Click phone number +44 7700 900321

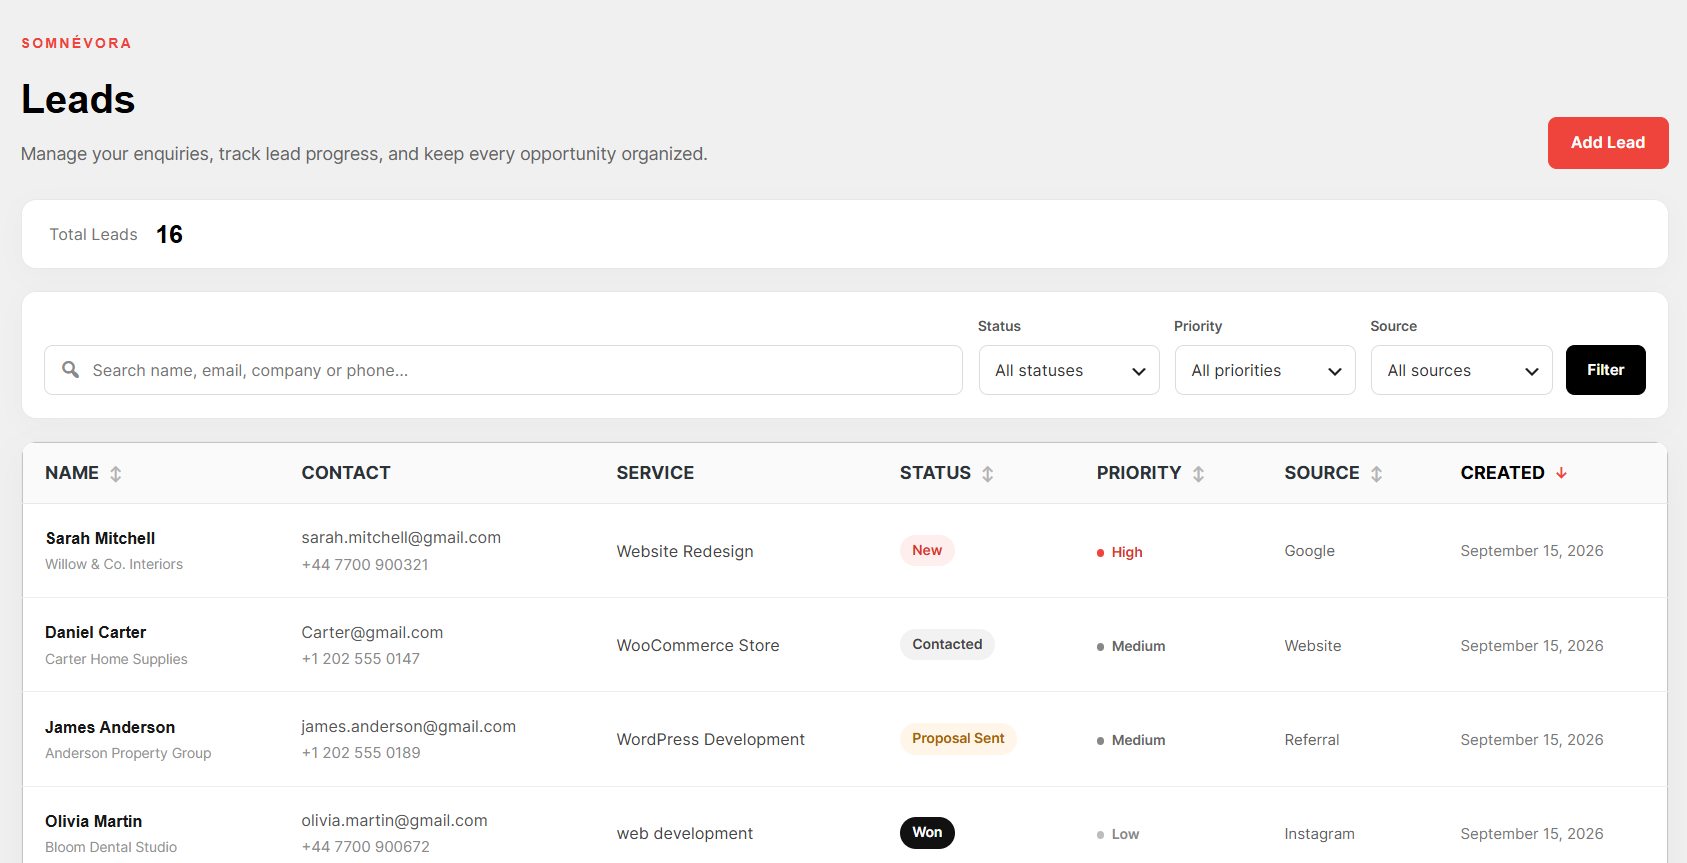tap(365, 564)
